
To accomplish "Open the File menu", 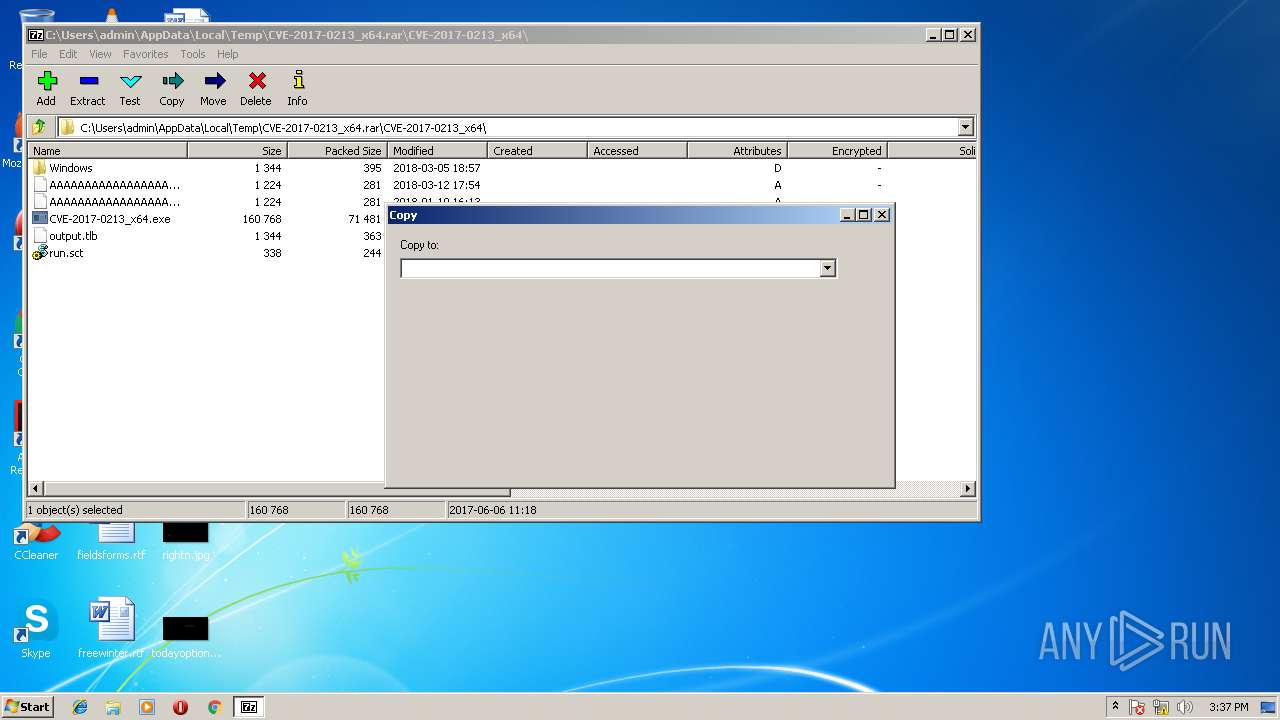I will click(39, 54).
